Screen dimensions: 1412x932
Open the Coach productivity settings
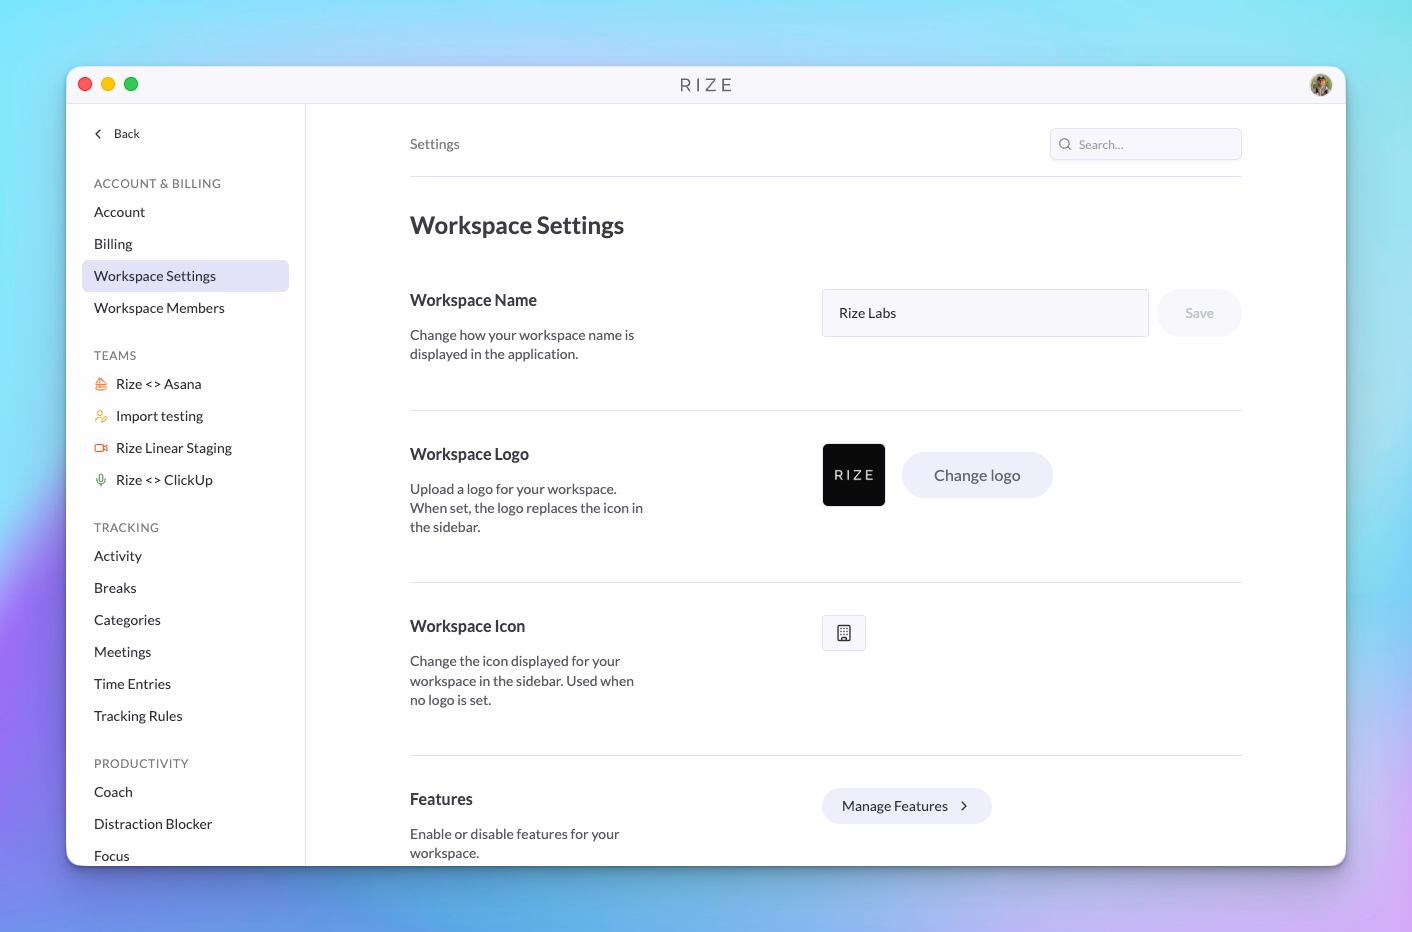pos(113,791)
